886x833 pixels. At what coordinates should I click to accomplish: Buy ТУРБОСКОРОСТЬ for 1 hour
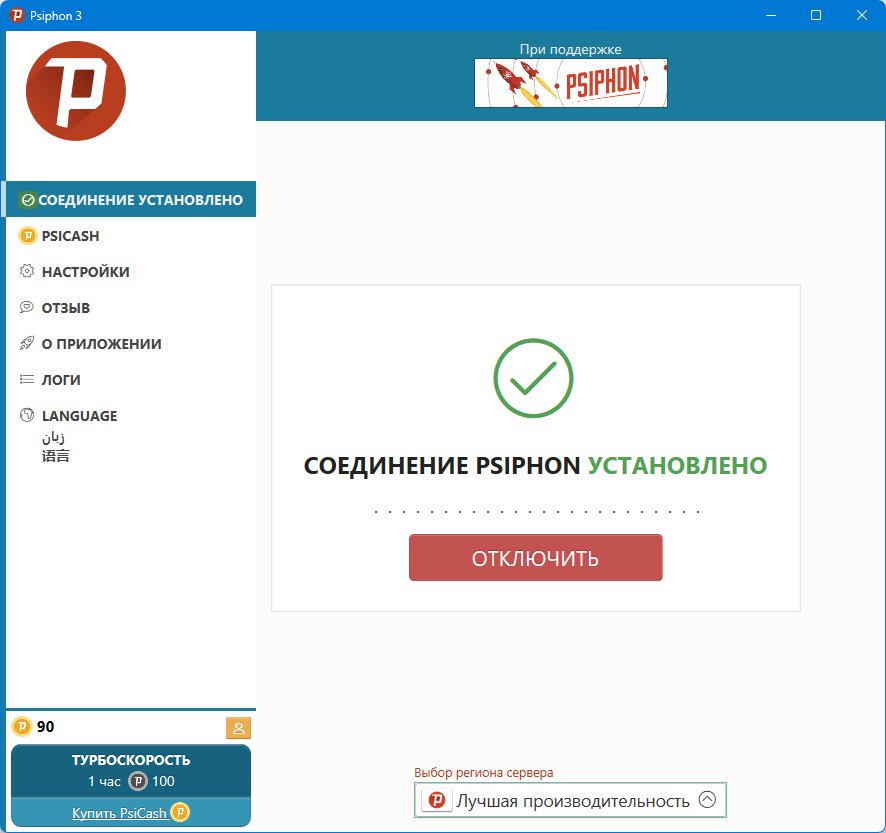tap(131, 771)
